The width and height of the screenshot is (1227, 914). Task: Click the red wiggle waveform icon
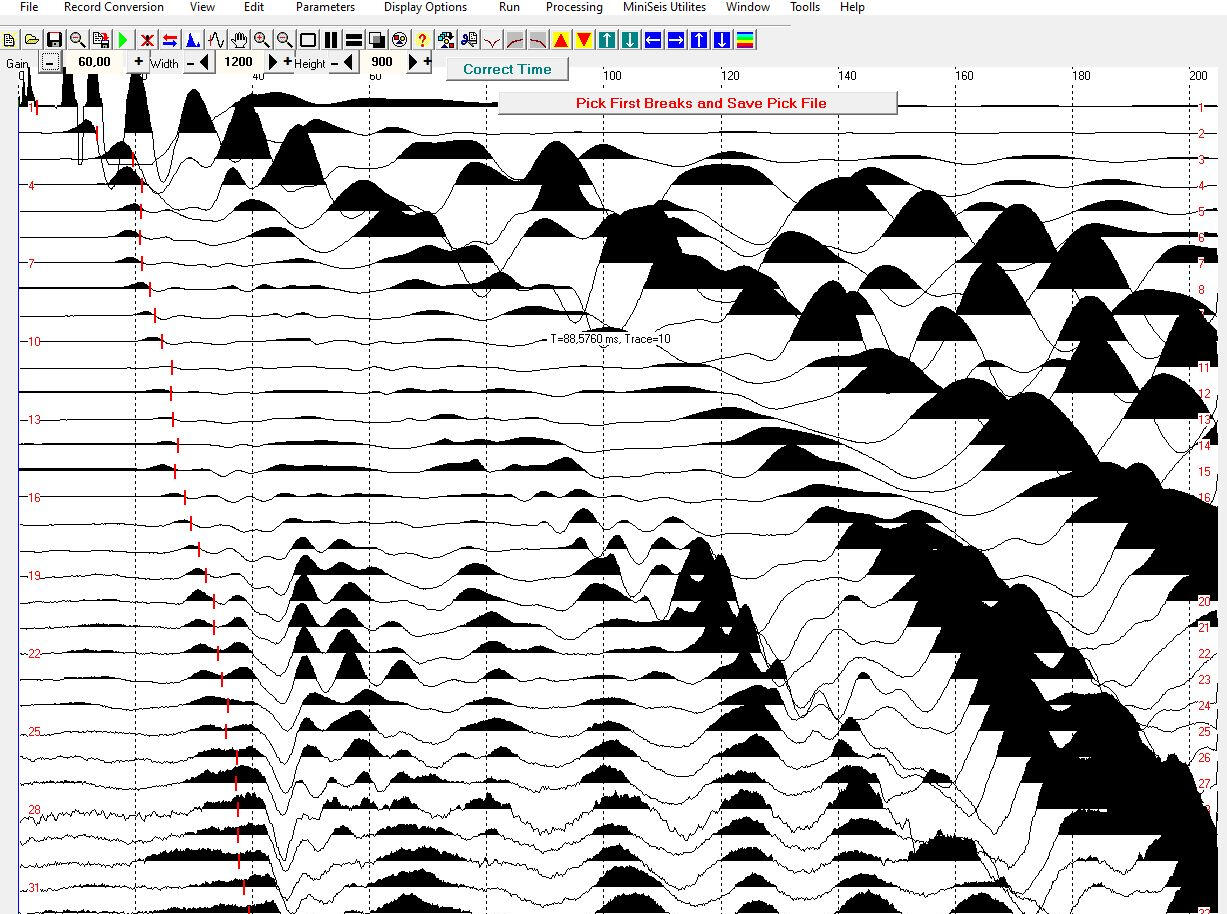(x=215, y=40)
